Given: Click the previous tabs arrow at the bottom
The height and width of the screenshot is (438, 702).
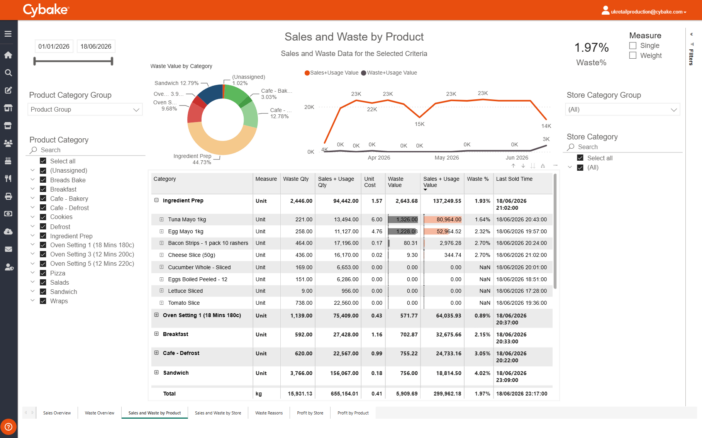Looking at the screenshot, I should tap(26, 412).
